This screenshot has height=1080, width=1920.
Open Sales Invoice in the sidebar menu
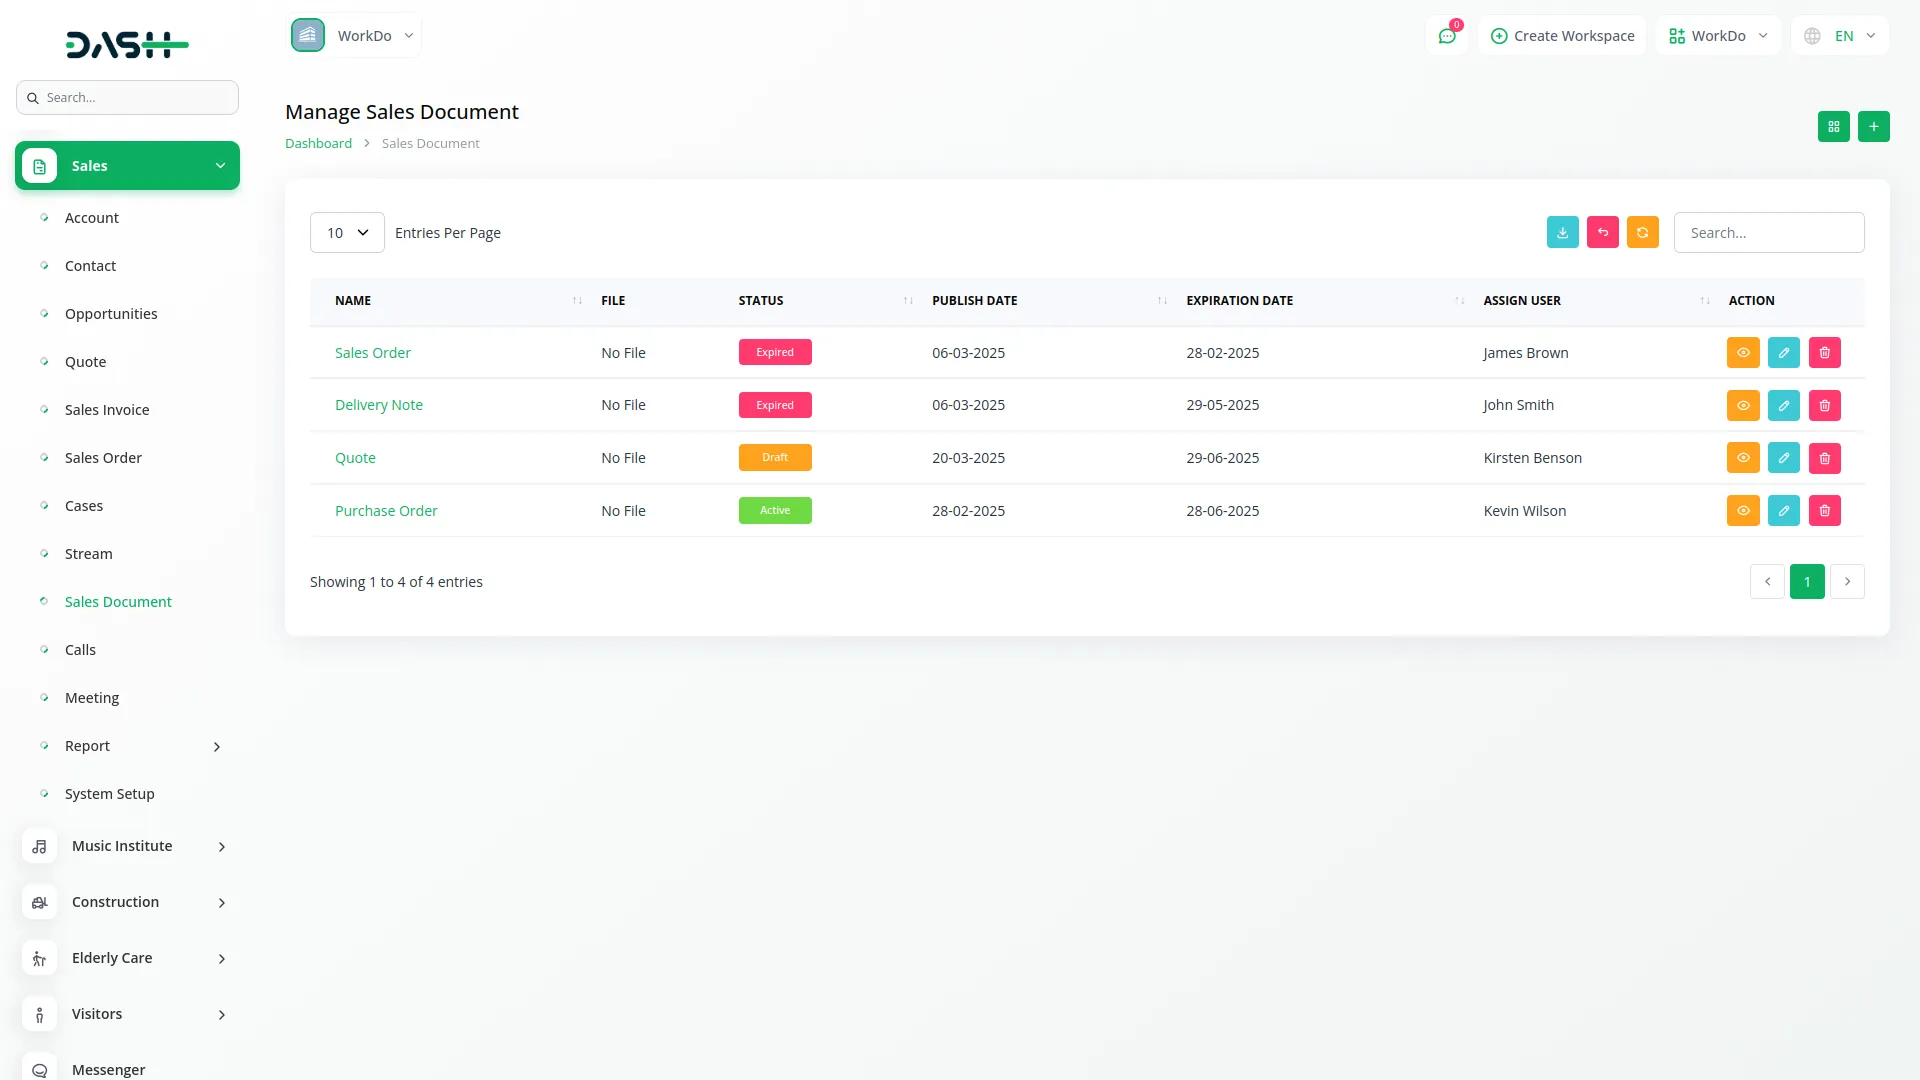(x=107, y=410)
